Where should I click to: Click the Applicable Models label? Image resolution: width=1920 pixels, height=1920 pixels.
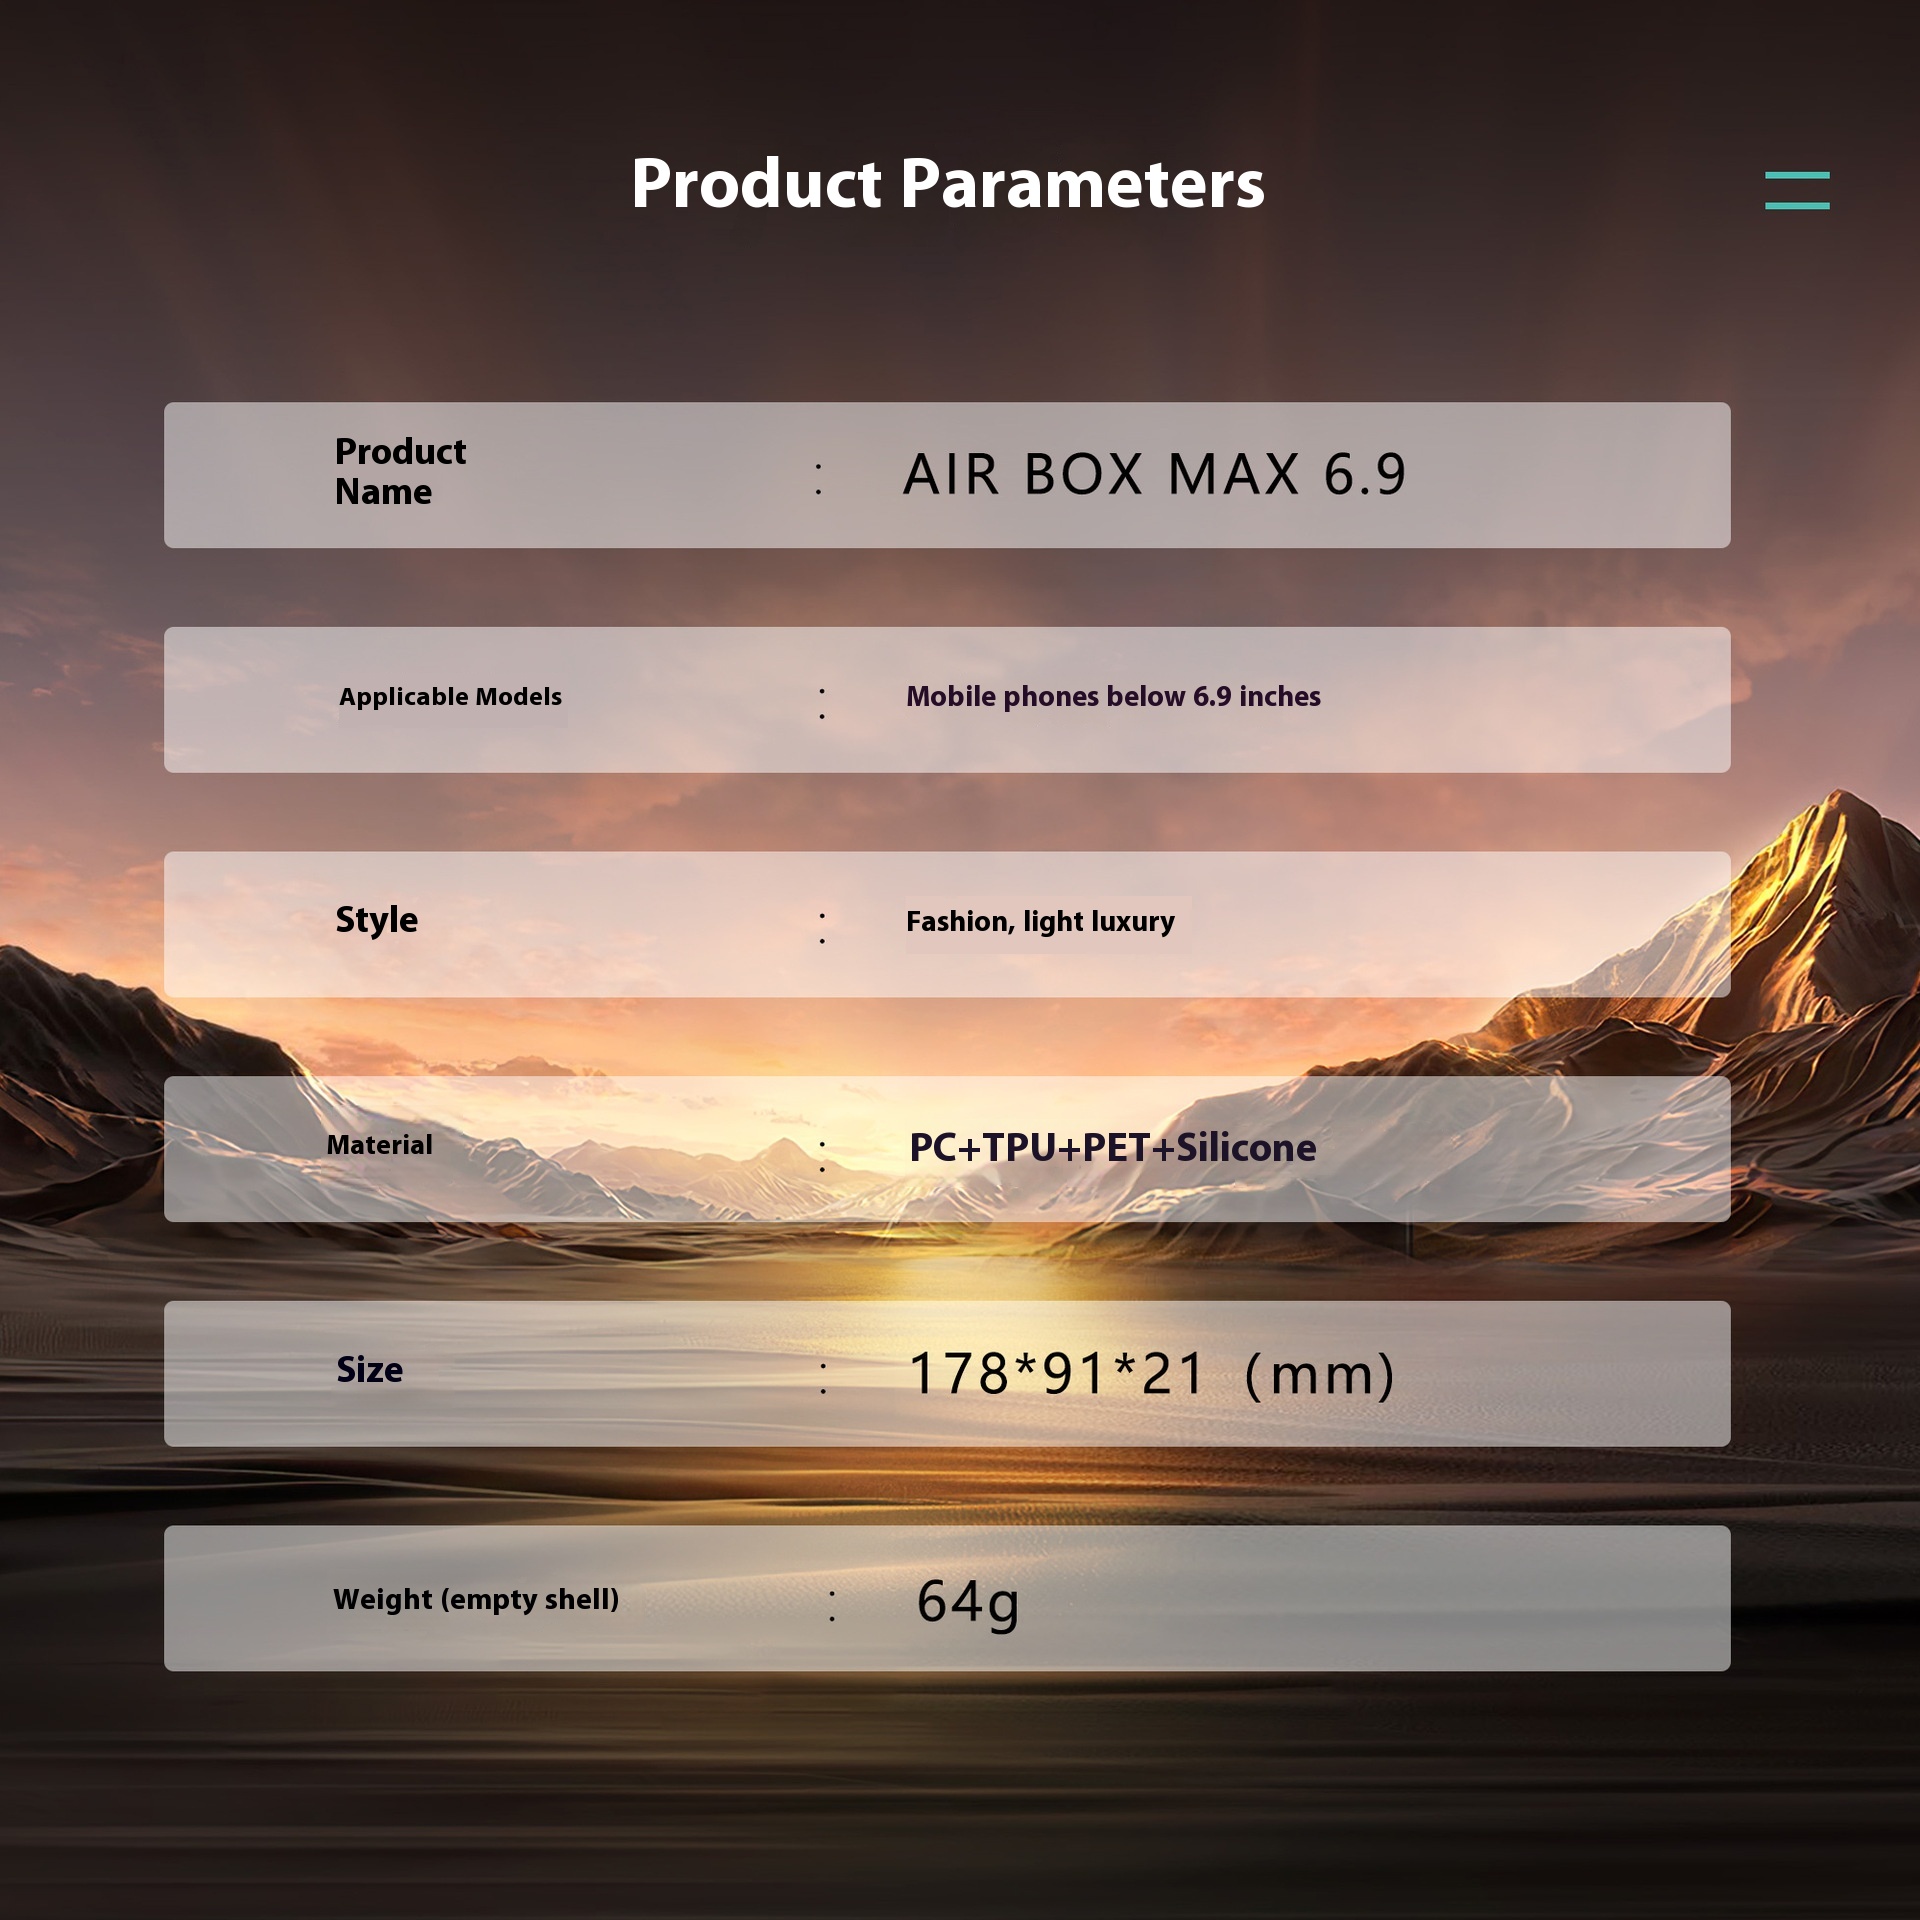(450, 697)
